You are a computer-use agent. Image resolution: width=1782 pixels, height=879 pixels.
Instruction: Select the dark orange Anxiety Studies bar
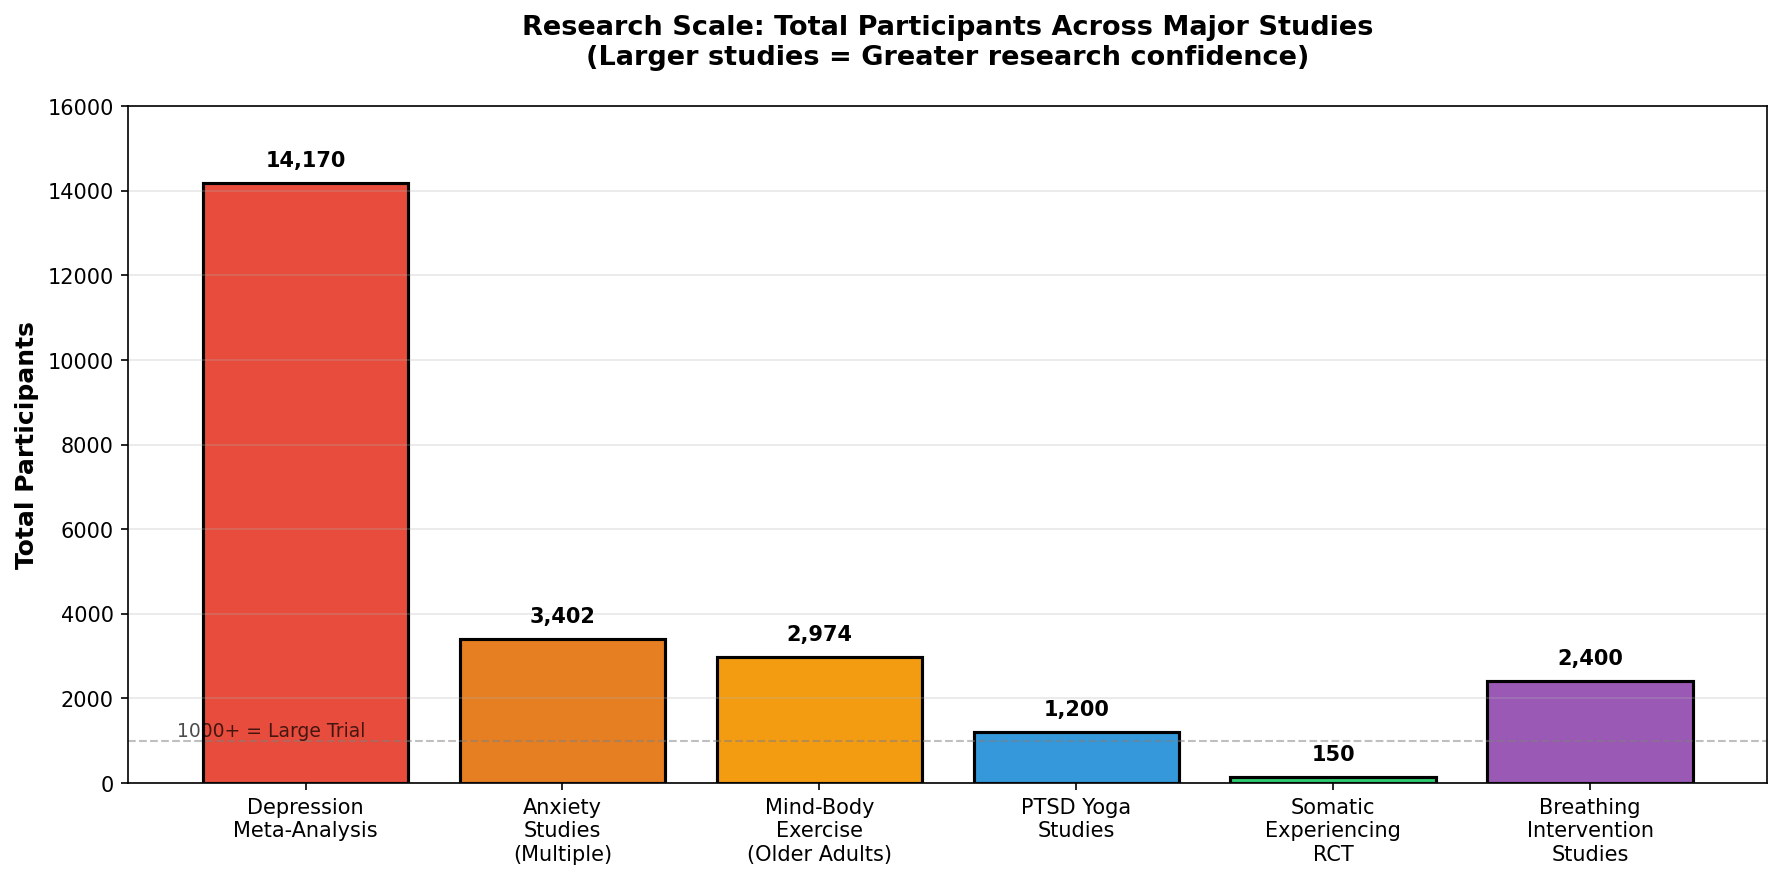click(563, 711)
